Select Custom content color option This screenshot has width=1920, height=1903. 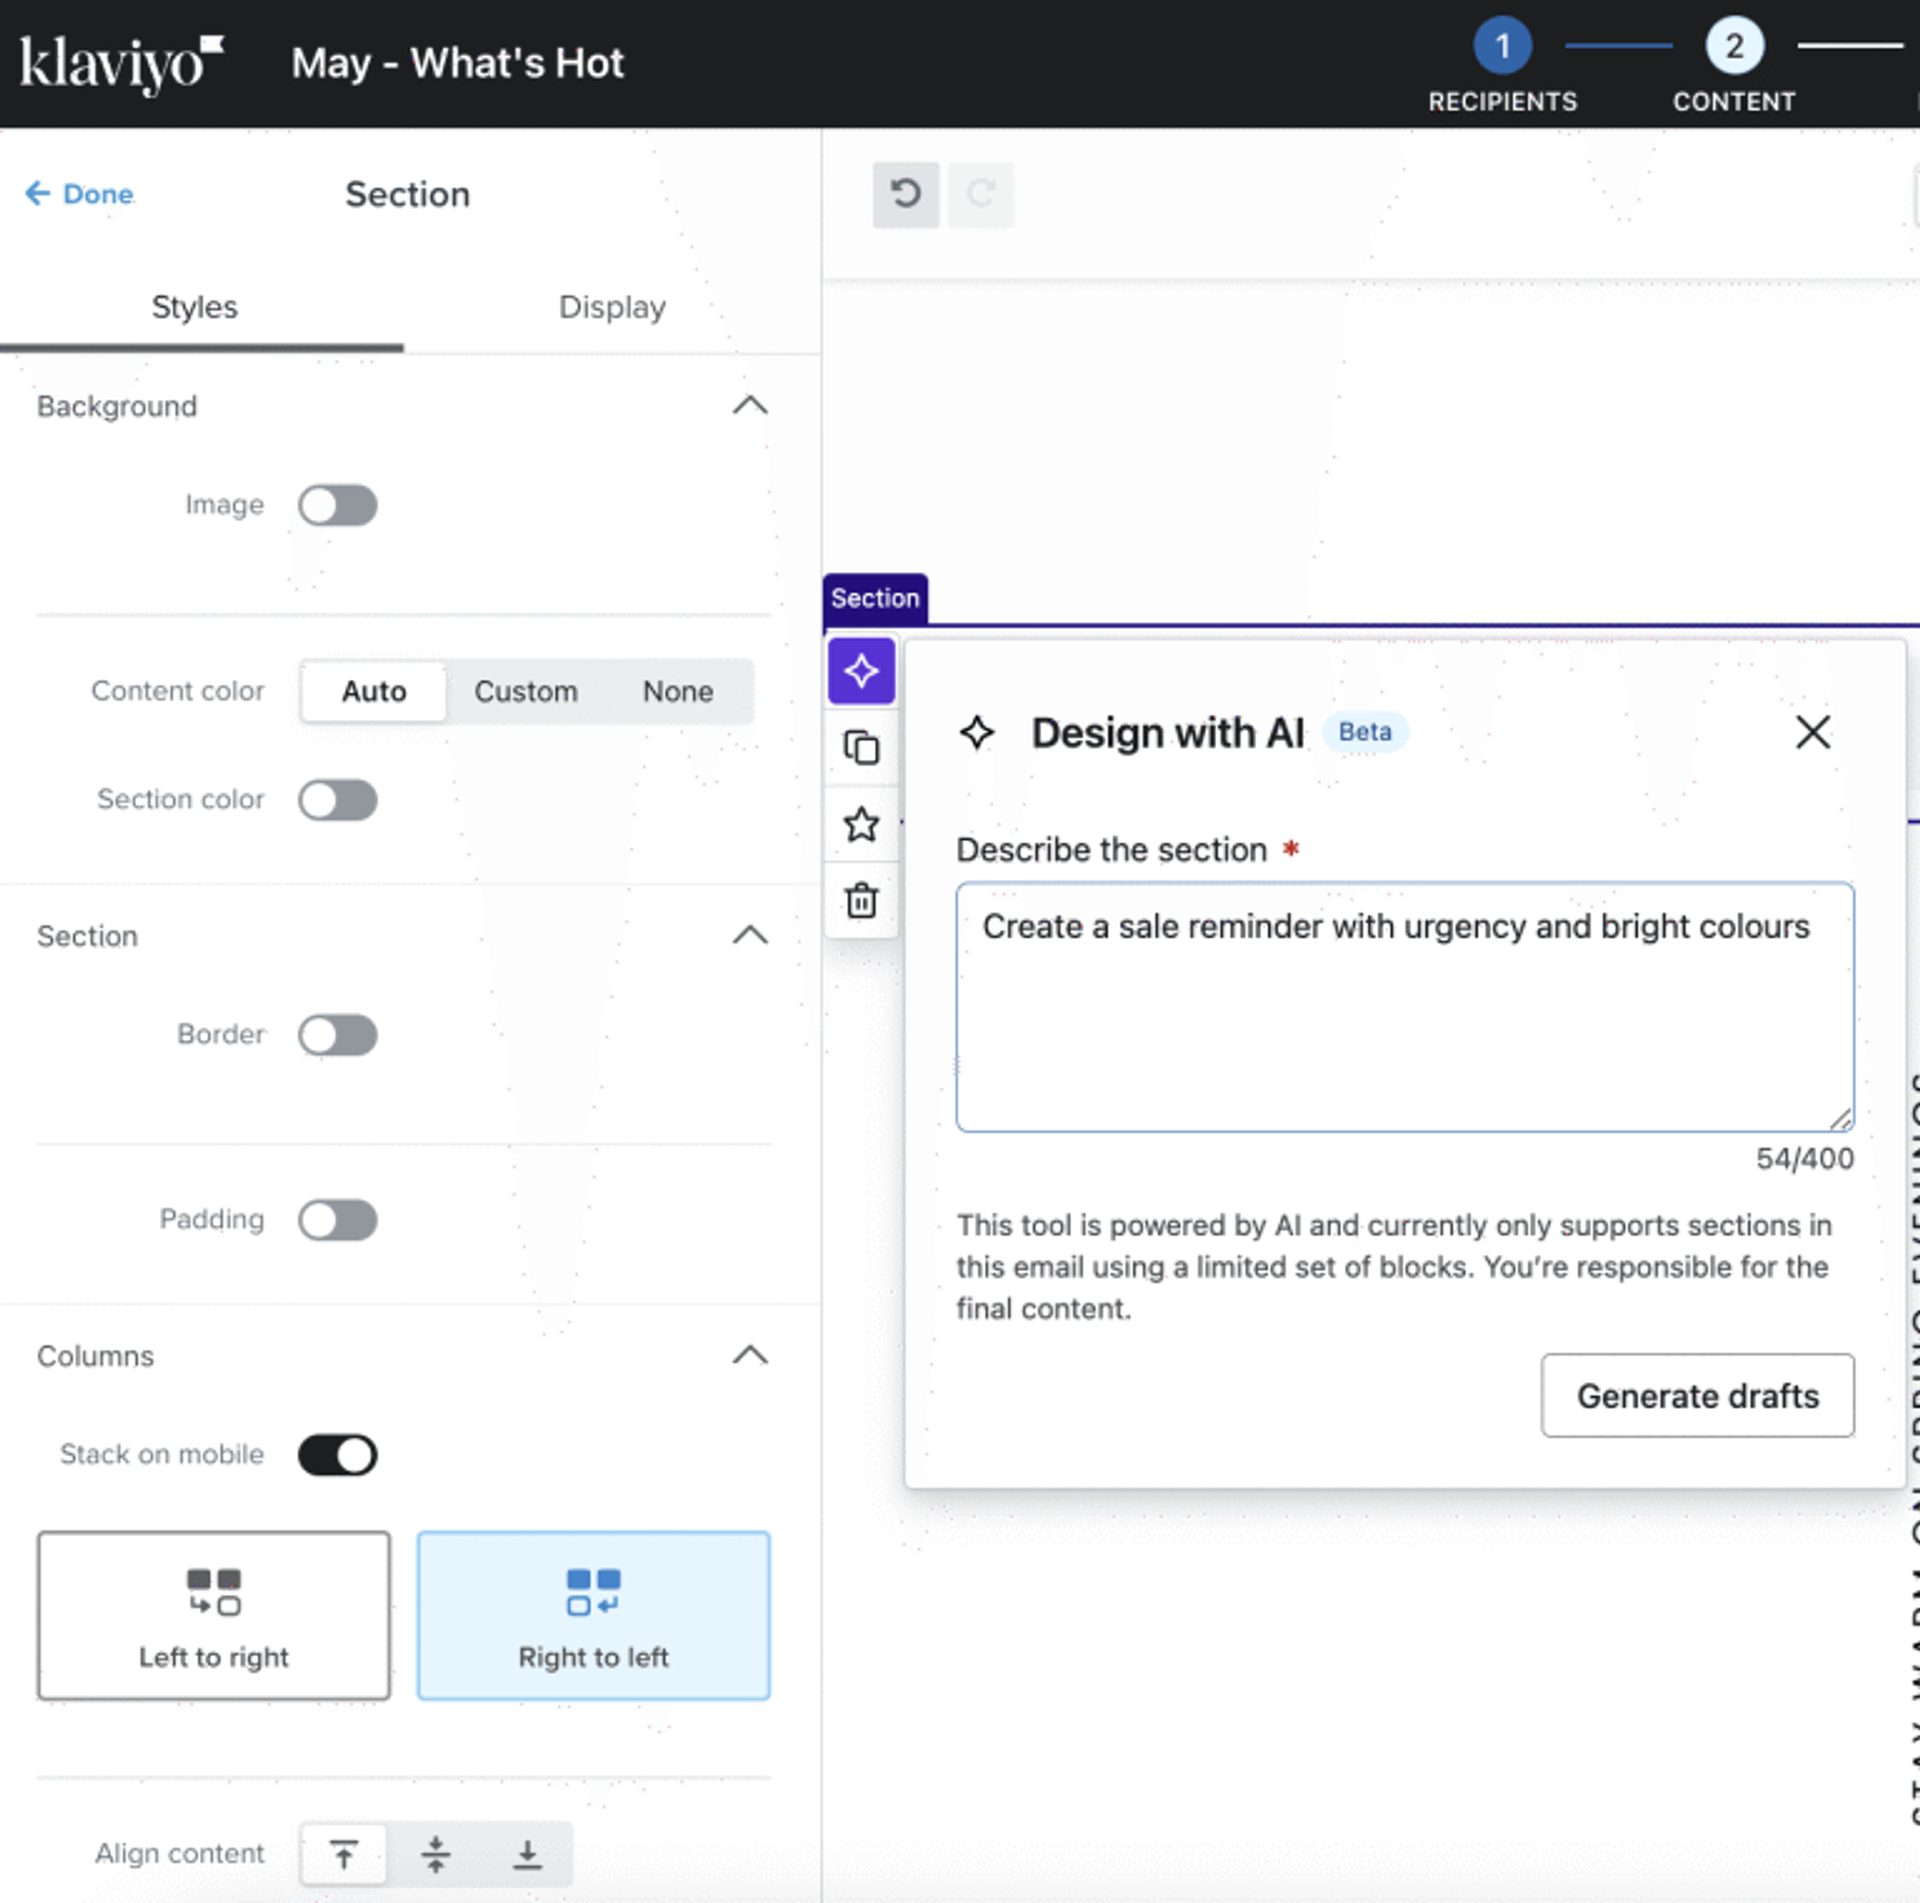525,691
